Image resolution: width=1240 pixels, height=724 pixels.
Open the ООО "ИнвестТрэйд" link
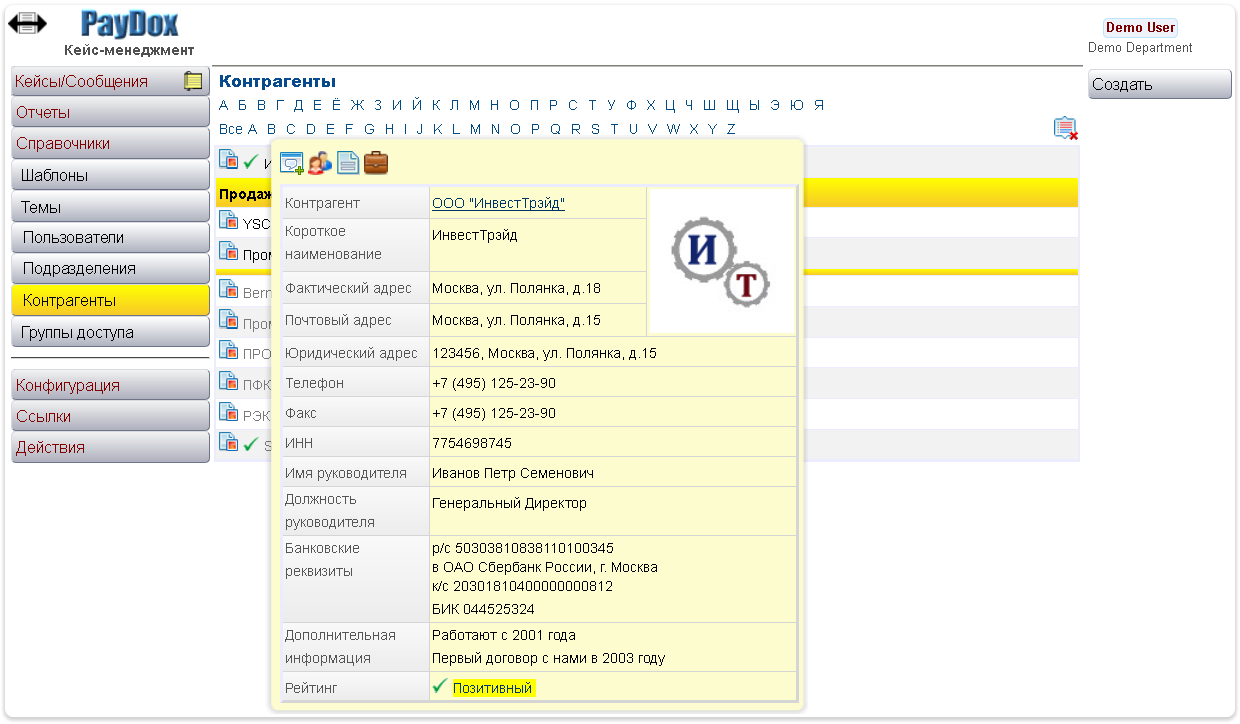click(x=498, y=204)
